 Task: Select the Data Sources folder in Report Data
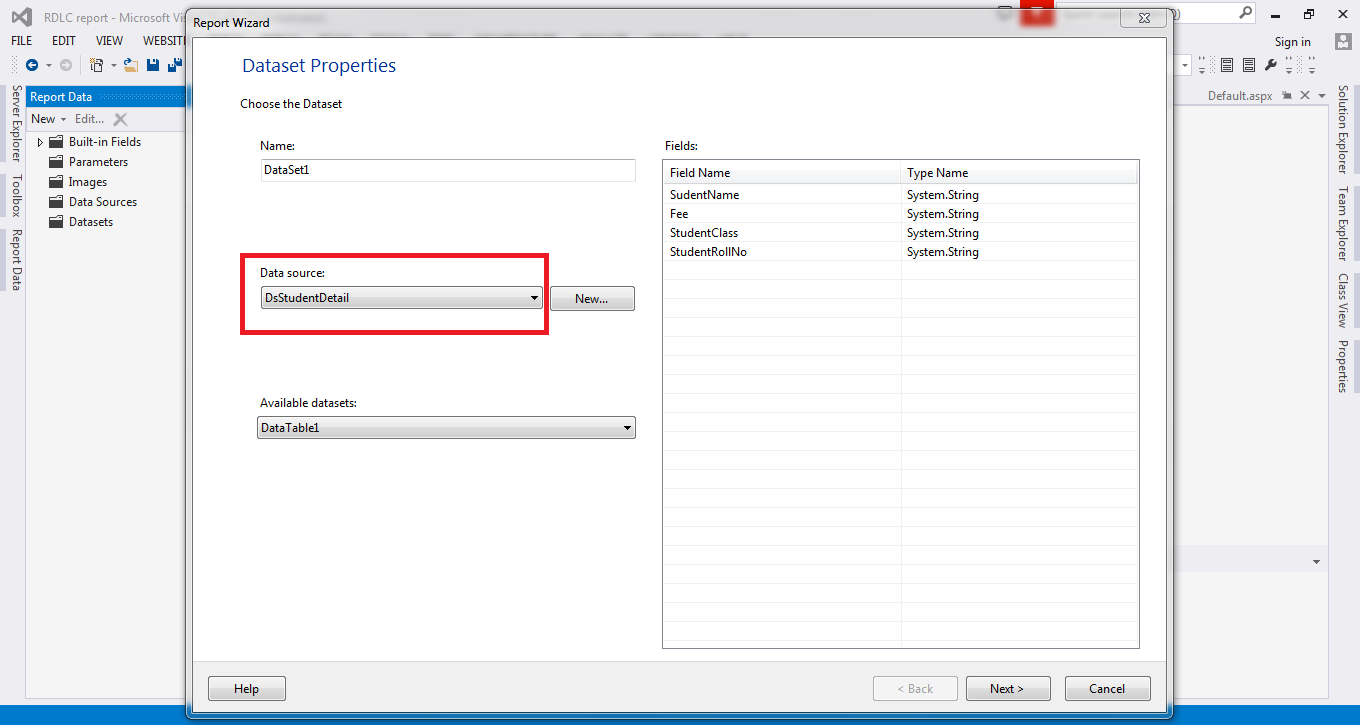click(101, 201)
